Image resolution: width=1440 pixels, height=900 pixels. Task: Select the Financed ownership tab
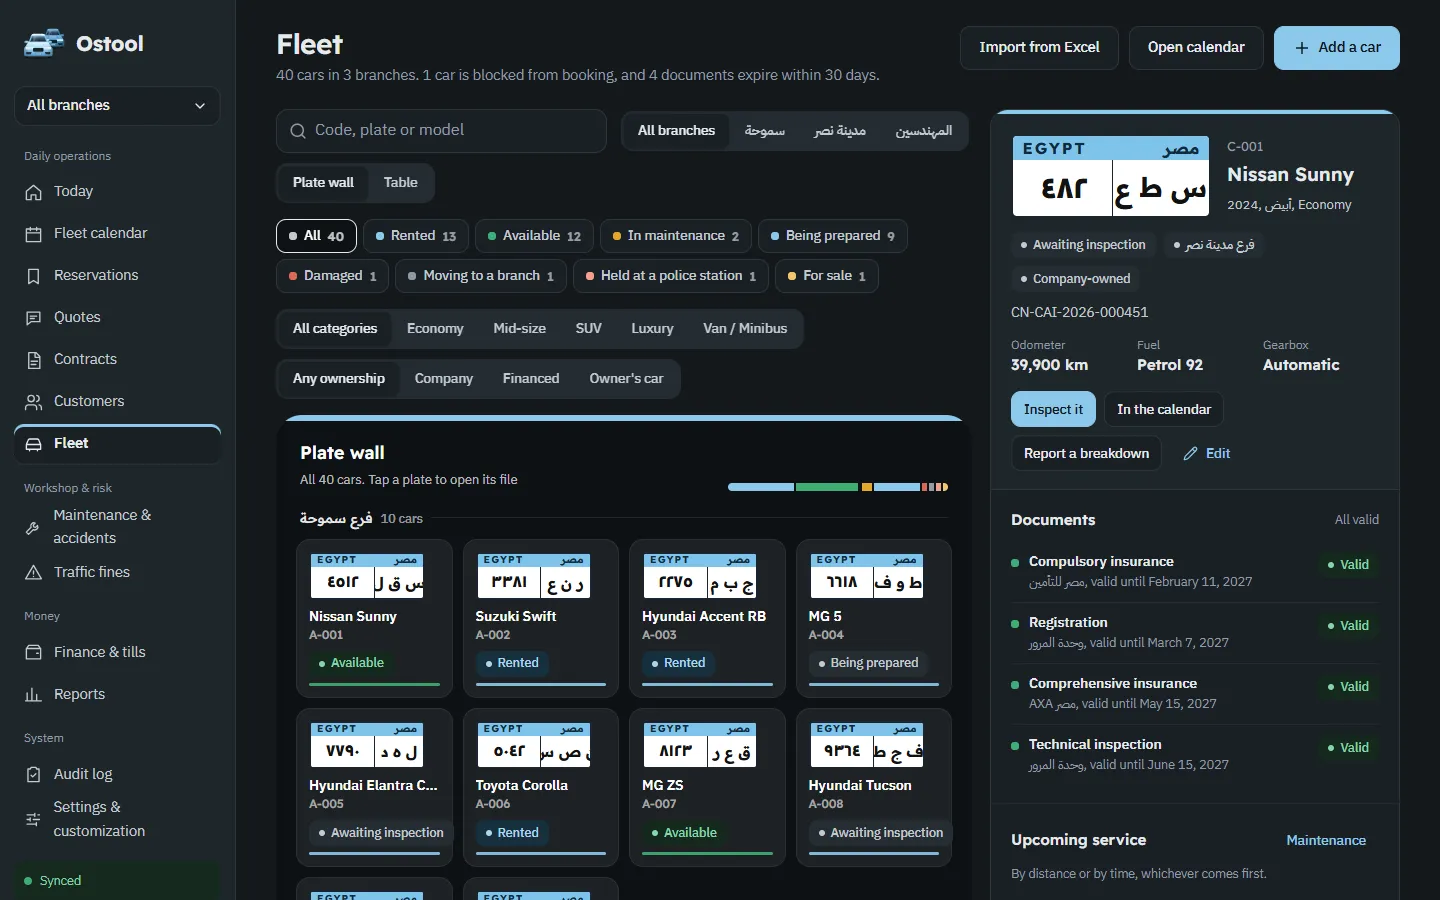[531, 379]
